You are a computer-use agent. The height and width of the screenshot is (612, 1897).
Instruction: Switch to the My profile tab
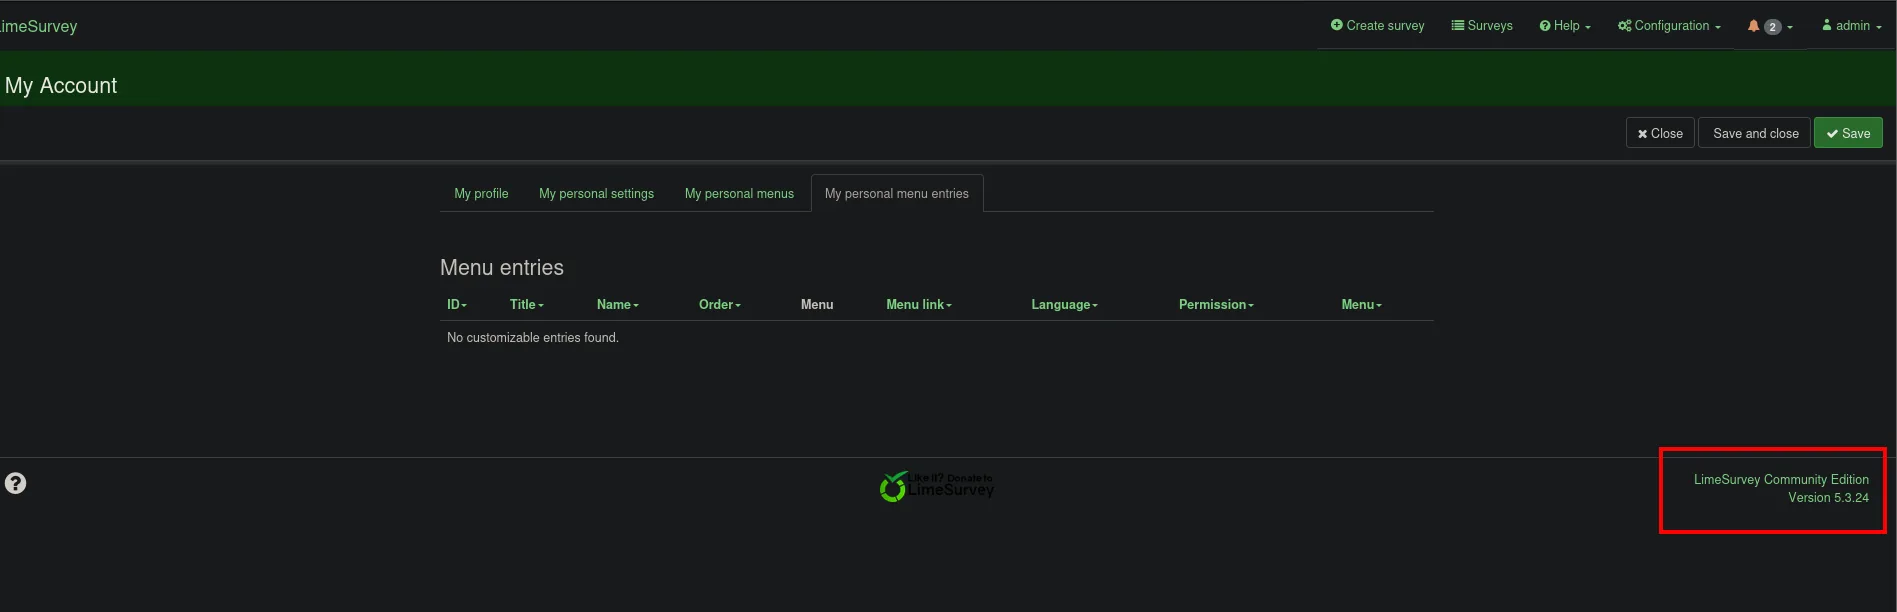481,194
